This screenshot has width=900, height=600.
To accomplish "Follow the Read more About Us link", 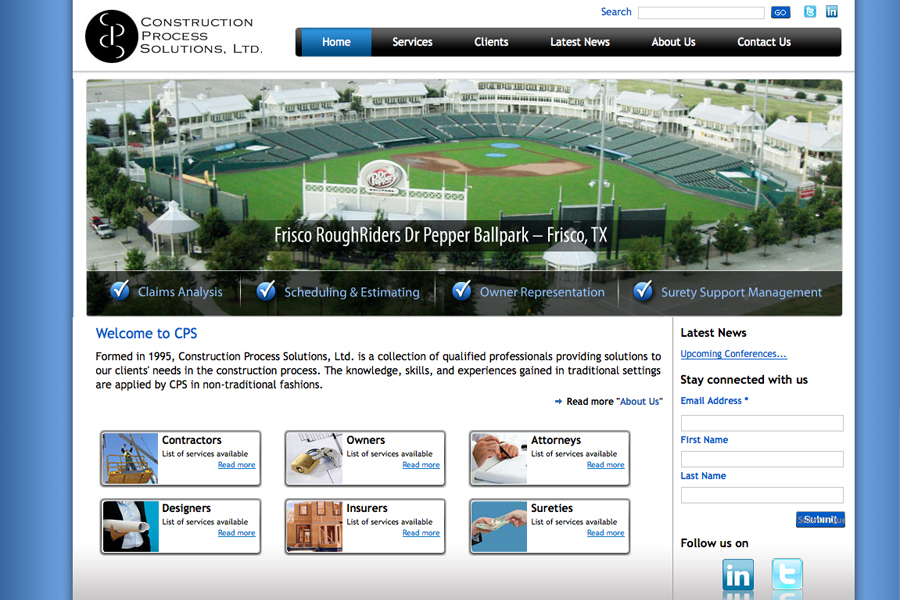I will 608,400.
